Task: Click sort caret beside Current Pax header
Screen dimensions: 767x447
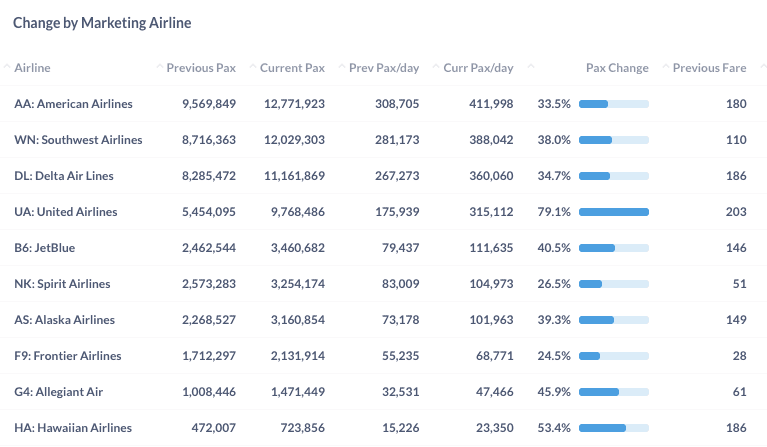Action: point(253,67)
